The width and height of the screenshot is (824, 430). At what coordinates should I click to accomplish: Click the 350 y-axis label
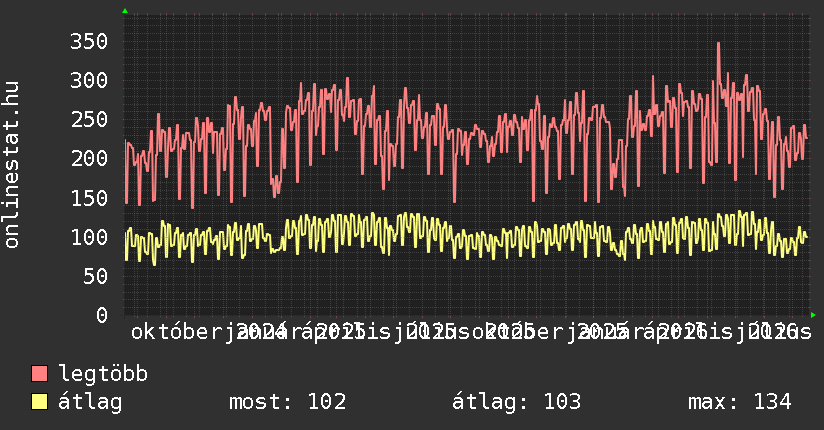pyautogui.click(x=89, y=41)
